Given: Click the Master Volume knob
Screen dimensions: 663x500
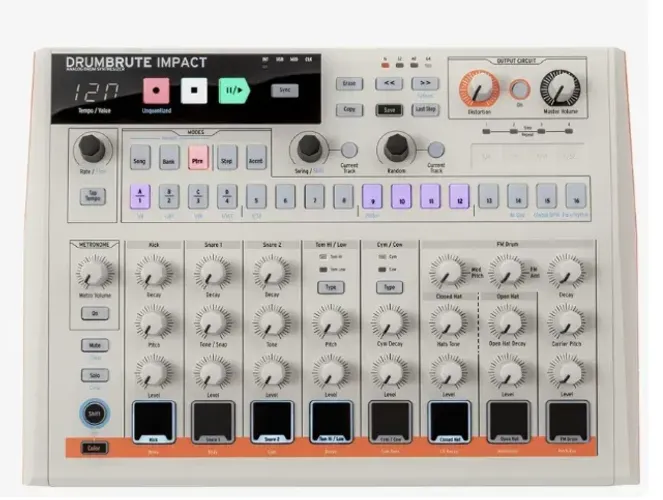Looking at the screenshot, I should pos(560,90).
